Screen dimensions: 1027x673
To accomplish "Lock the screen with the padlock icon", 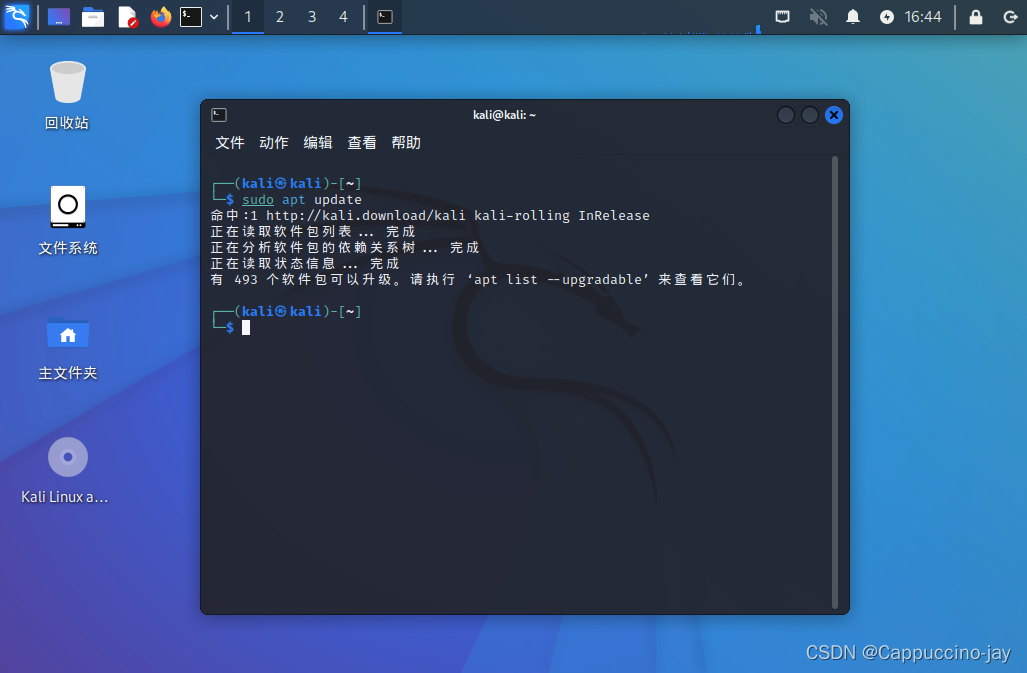I will [x=976, y=17].
